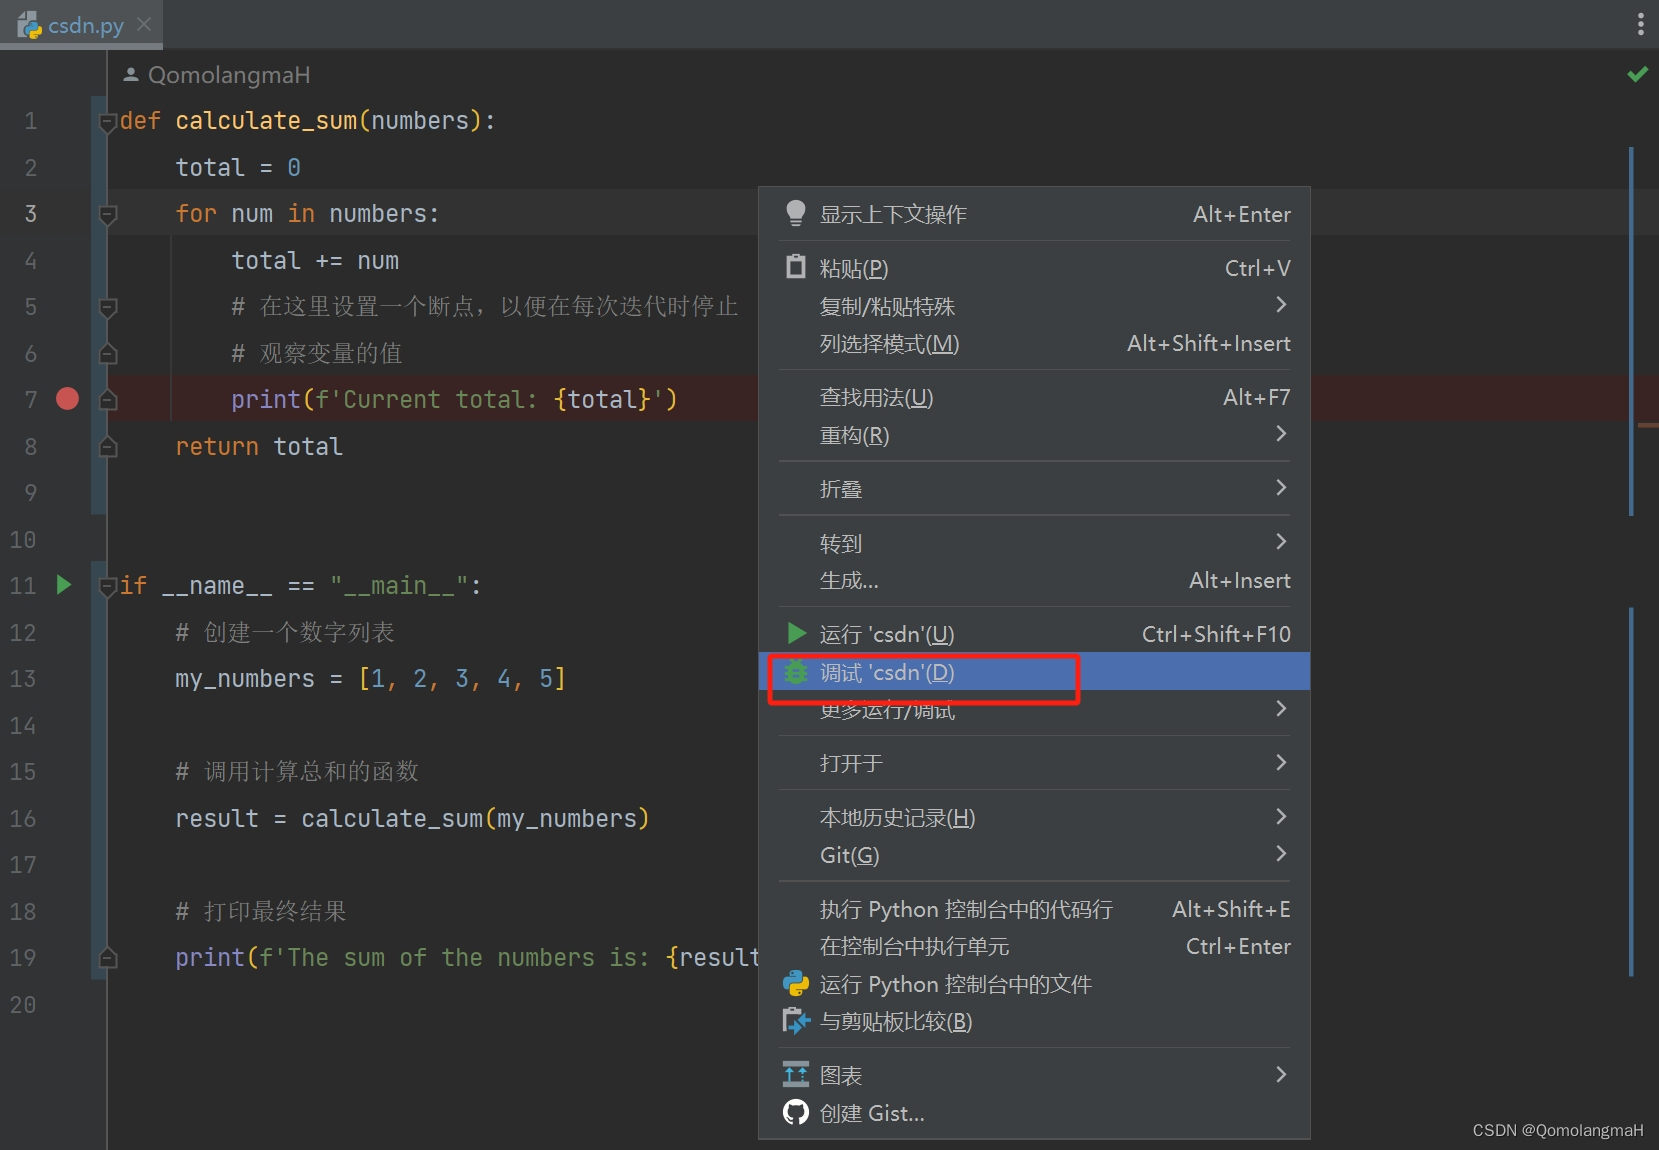Choose Create Gist (创建 Gist...)

coord(1034,1114)
